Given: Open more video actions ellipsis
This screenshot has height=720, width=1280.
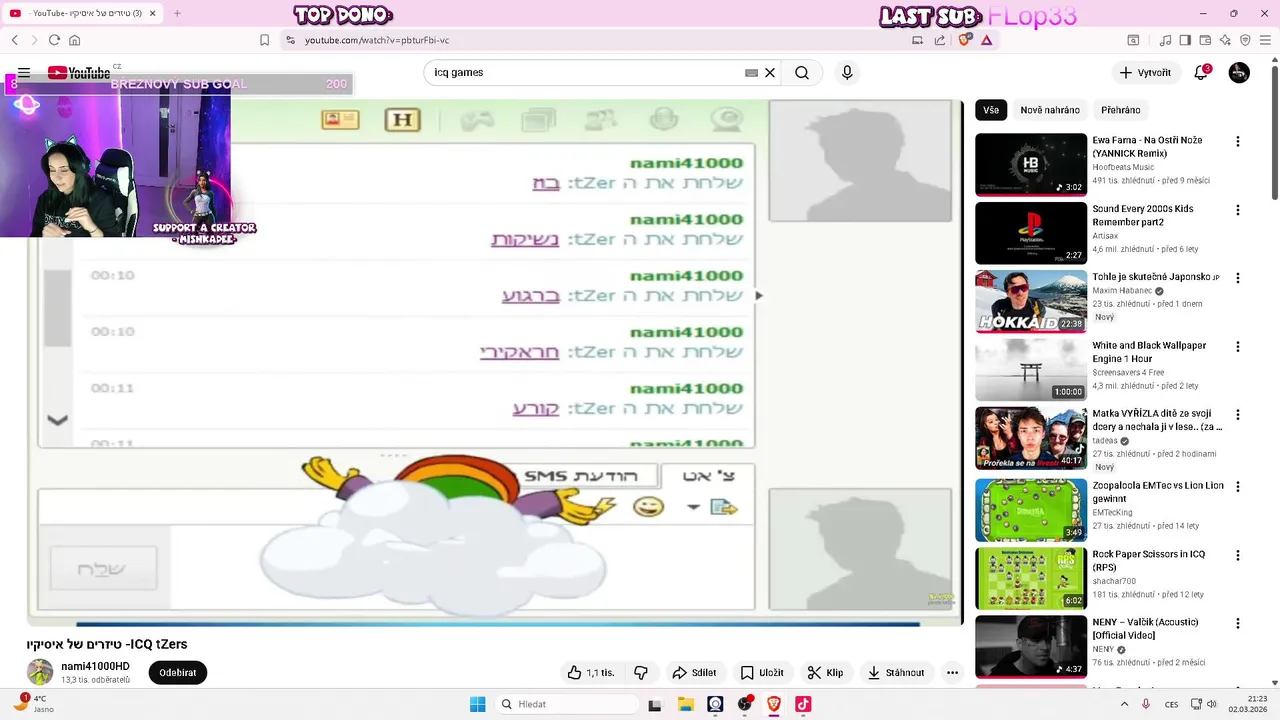Looking at the screenshot, I should pyautogui.click(x=952, y=673).
